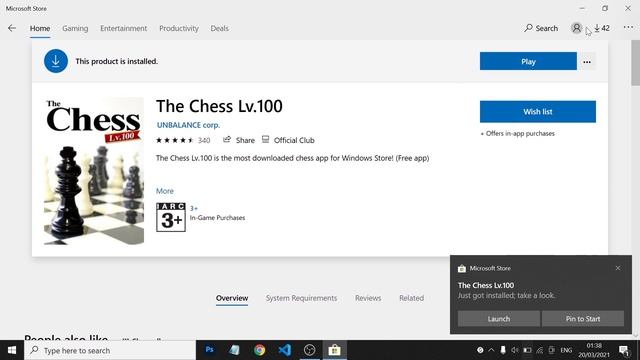Go to the Productivity tab
The height and width of the screenshot is (360, 640).
click(179, 28)
